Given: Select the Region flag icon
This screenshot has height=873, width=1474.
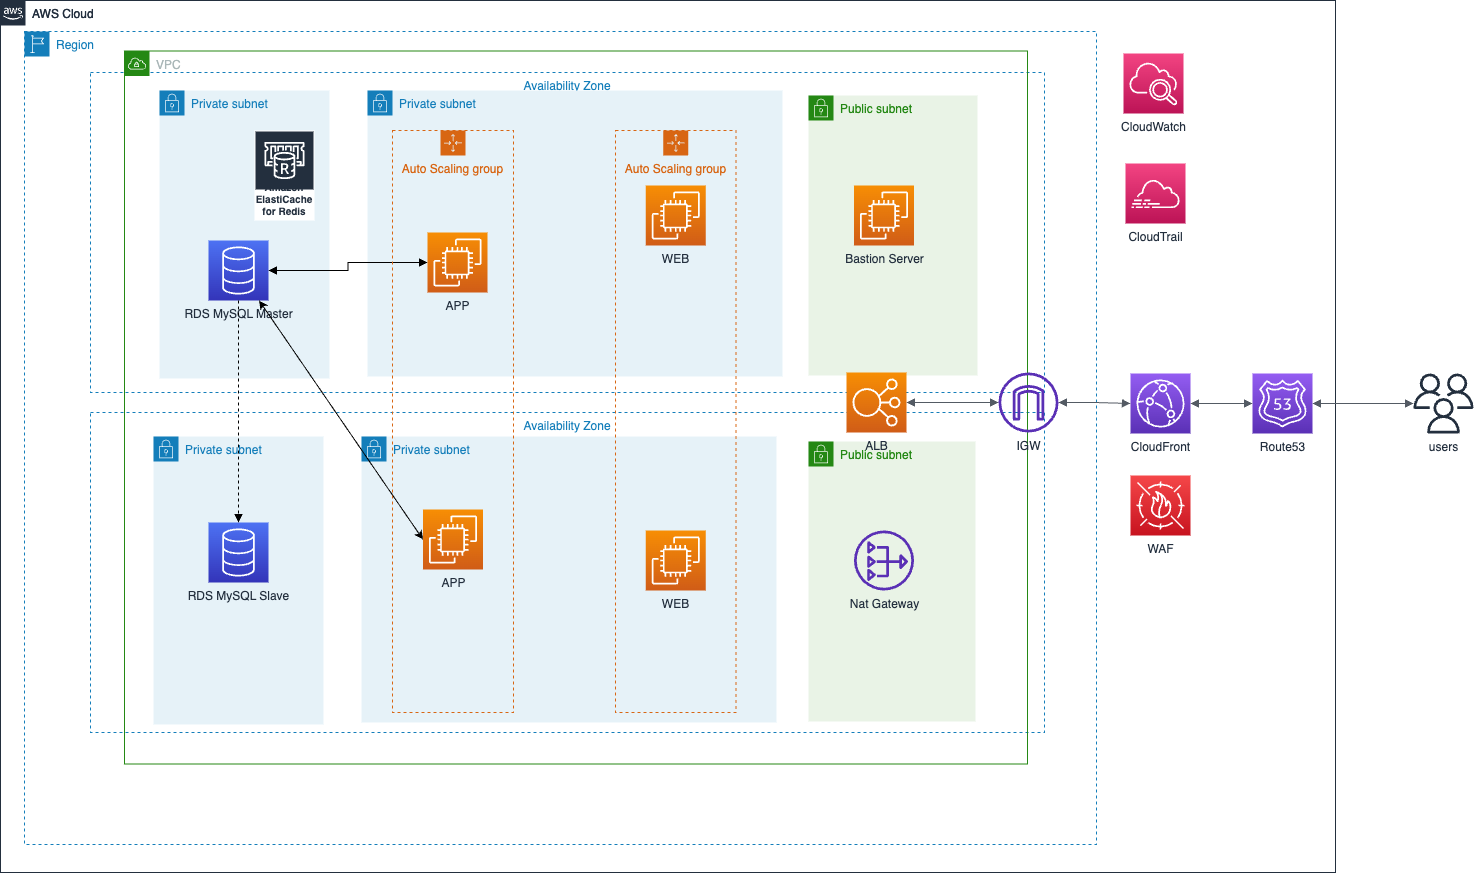Looking at the screenshot, I should tap(37, 44).
